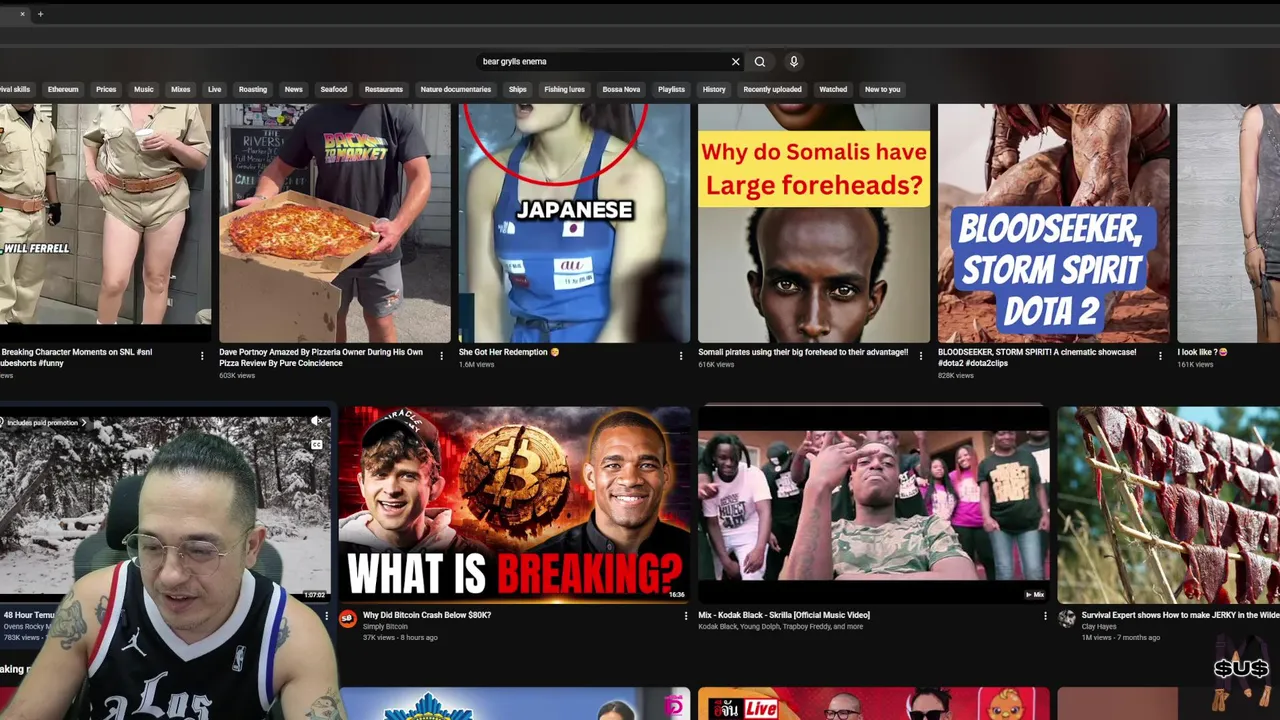
Task: Open Somali pirates big forehead title
Action: pyautogui.click(x=803, y=352)
